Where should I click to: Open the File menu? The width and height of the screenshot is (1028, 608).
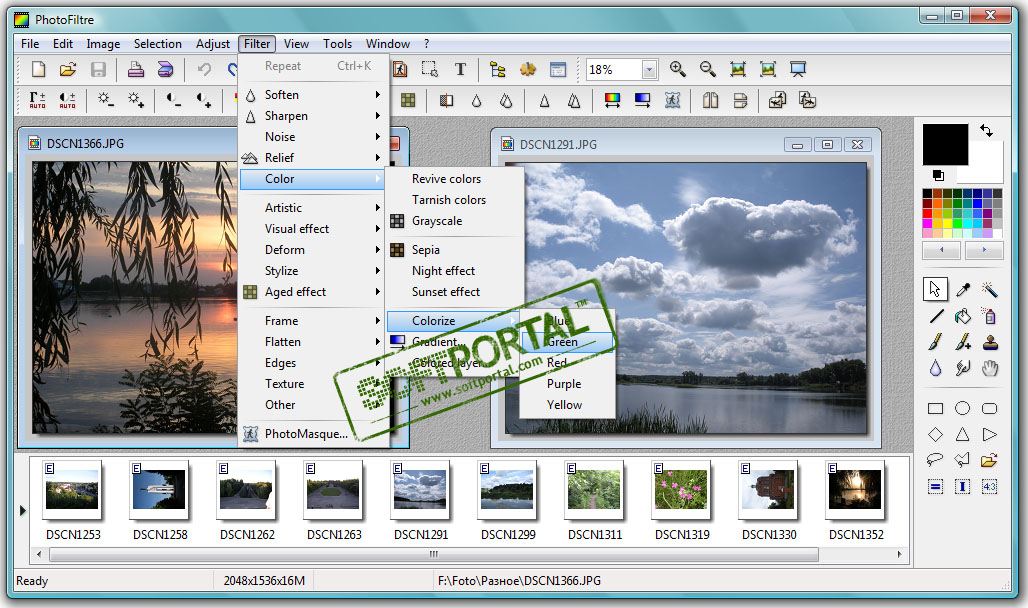point(30,44)
